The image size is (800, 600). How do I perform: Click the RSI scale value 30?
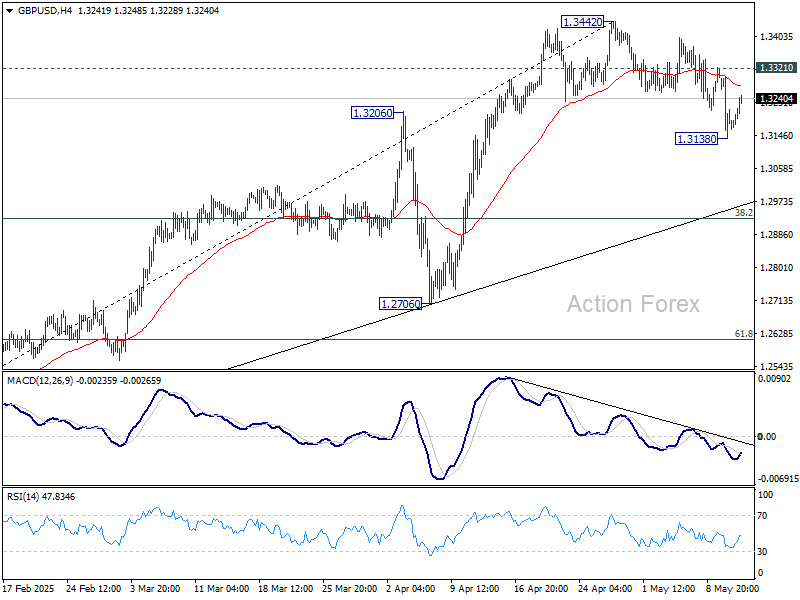click(x=762, y=552)
